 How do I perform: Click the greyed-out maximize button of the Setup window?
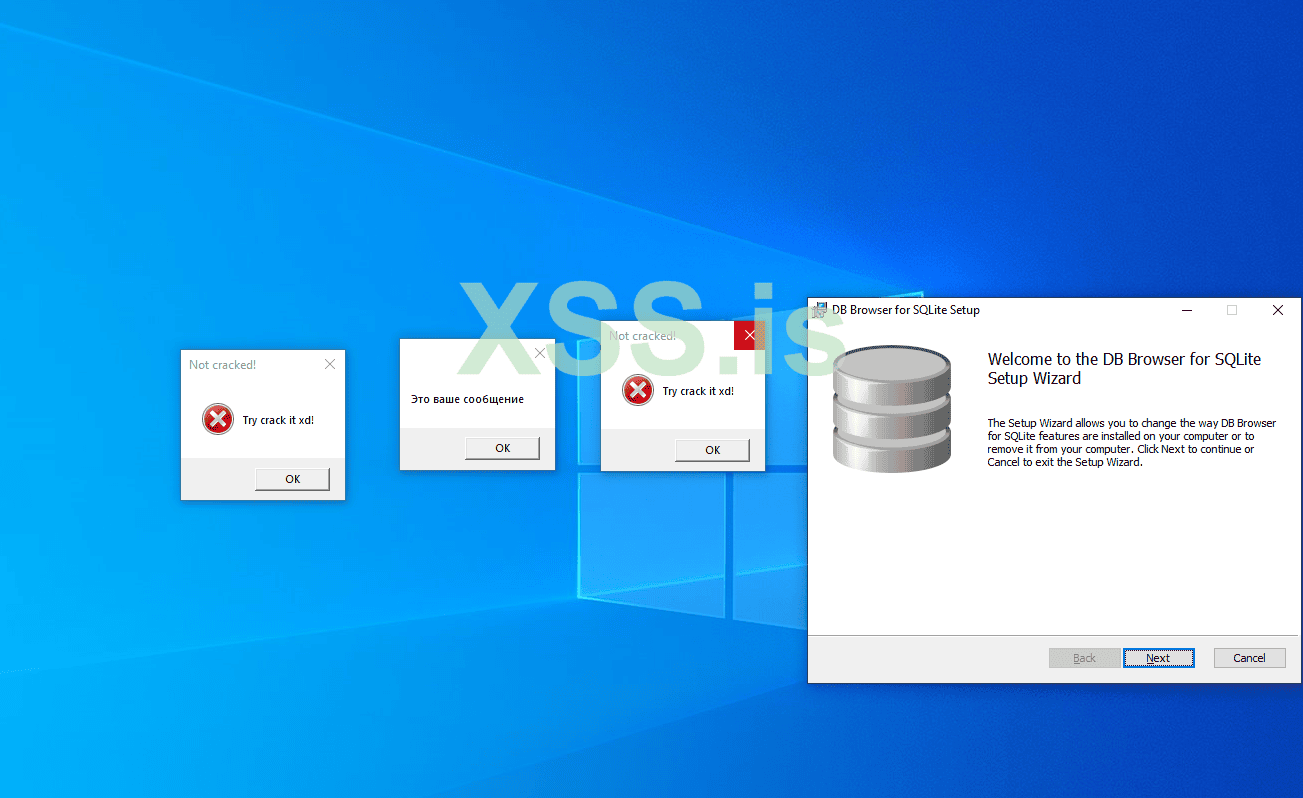click(1232, 310)
